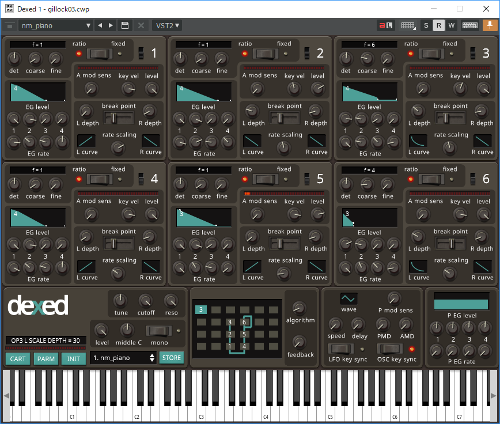Close the Dexed plugin window
This screenshot has height=424, width=500.
[x=486, y=9]
